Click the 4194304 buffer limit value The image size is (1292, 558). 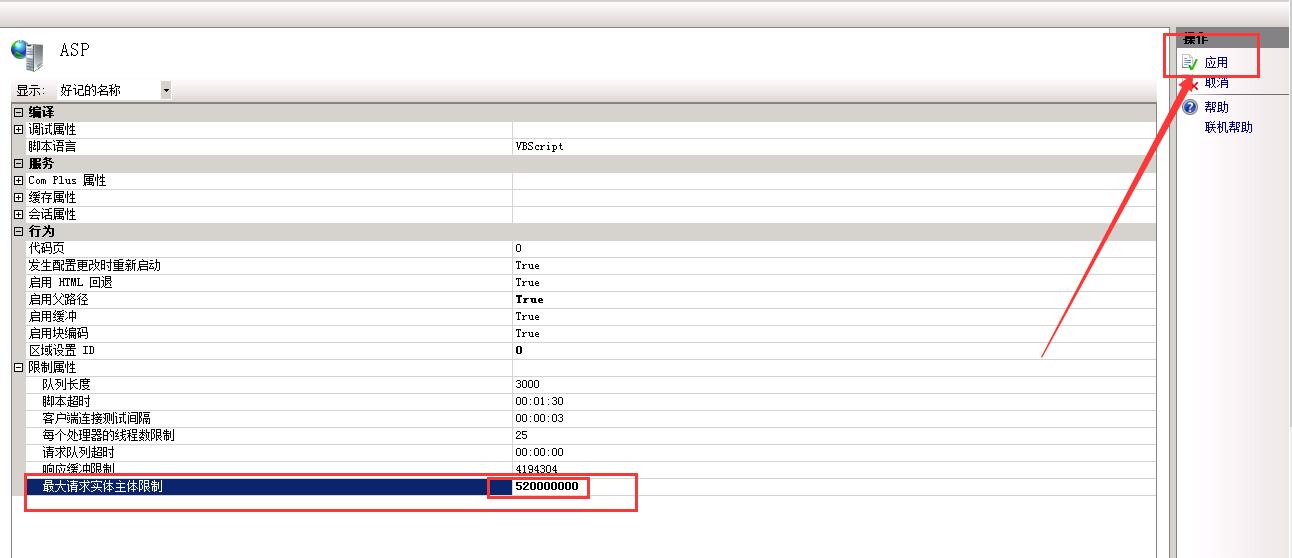(x=536, y=469)
